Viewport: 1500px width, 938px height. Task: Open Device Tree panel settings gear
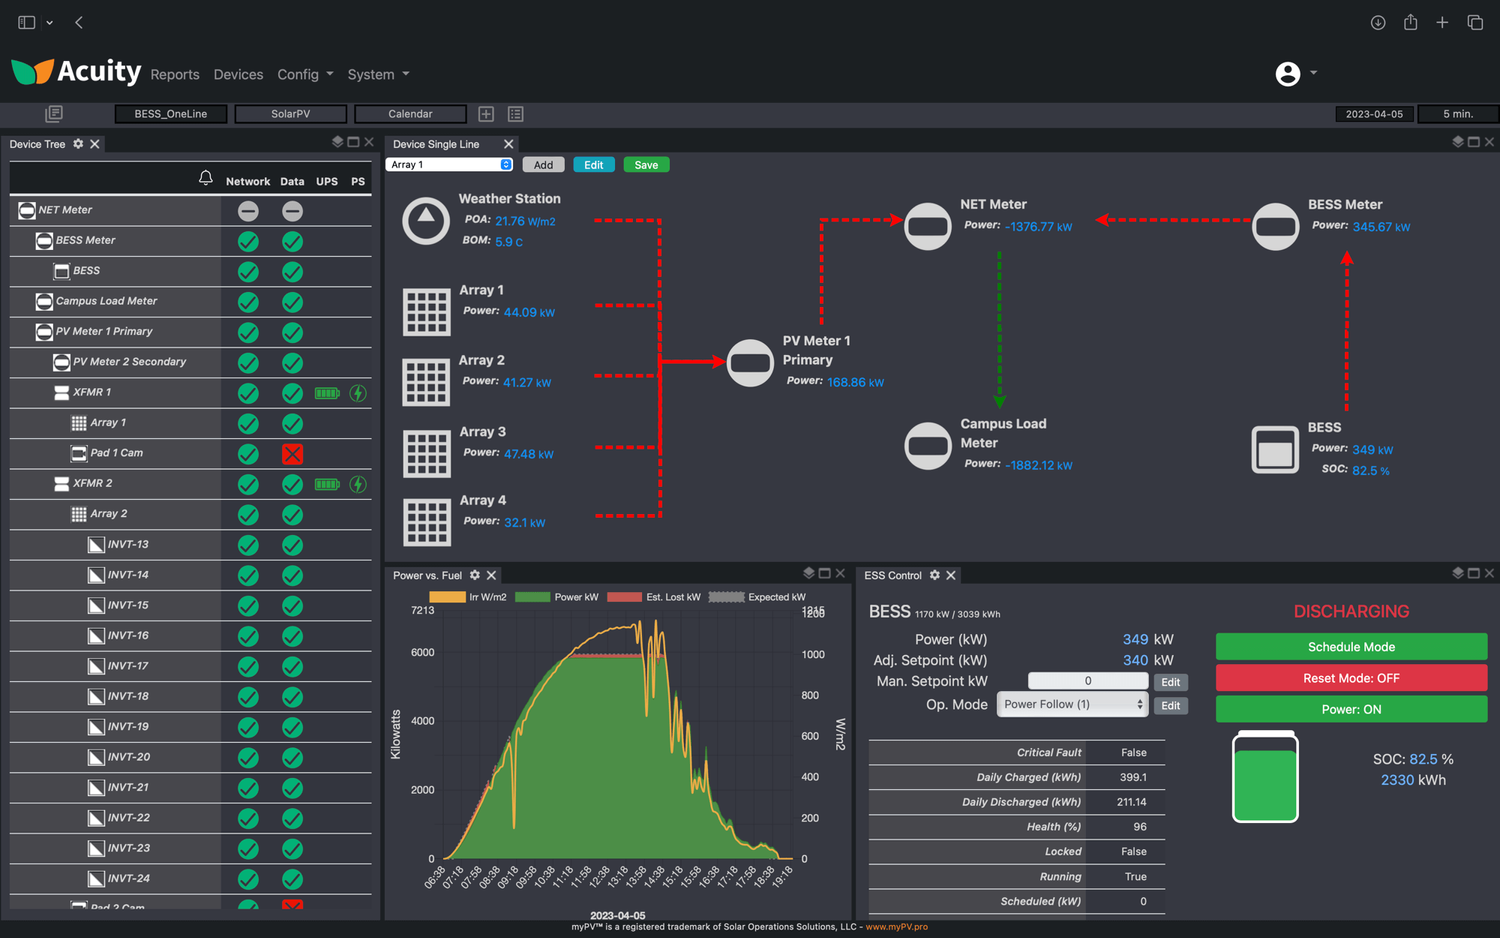76,143
